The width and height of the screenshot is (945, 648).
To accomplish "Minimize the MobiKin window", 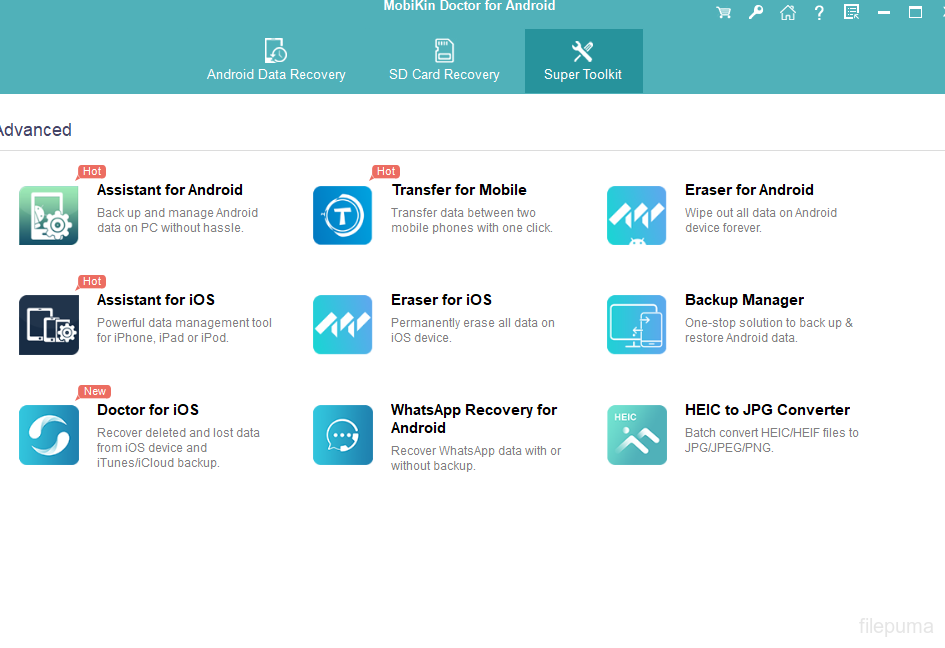I will (x=884, y=13).
